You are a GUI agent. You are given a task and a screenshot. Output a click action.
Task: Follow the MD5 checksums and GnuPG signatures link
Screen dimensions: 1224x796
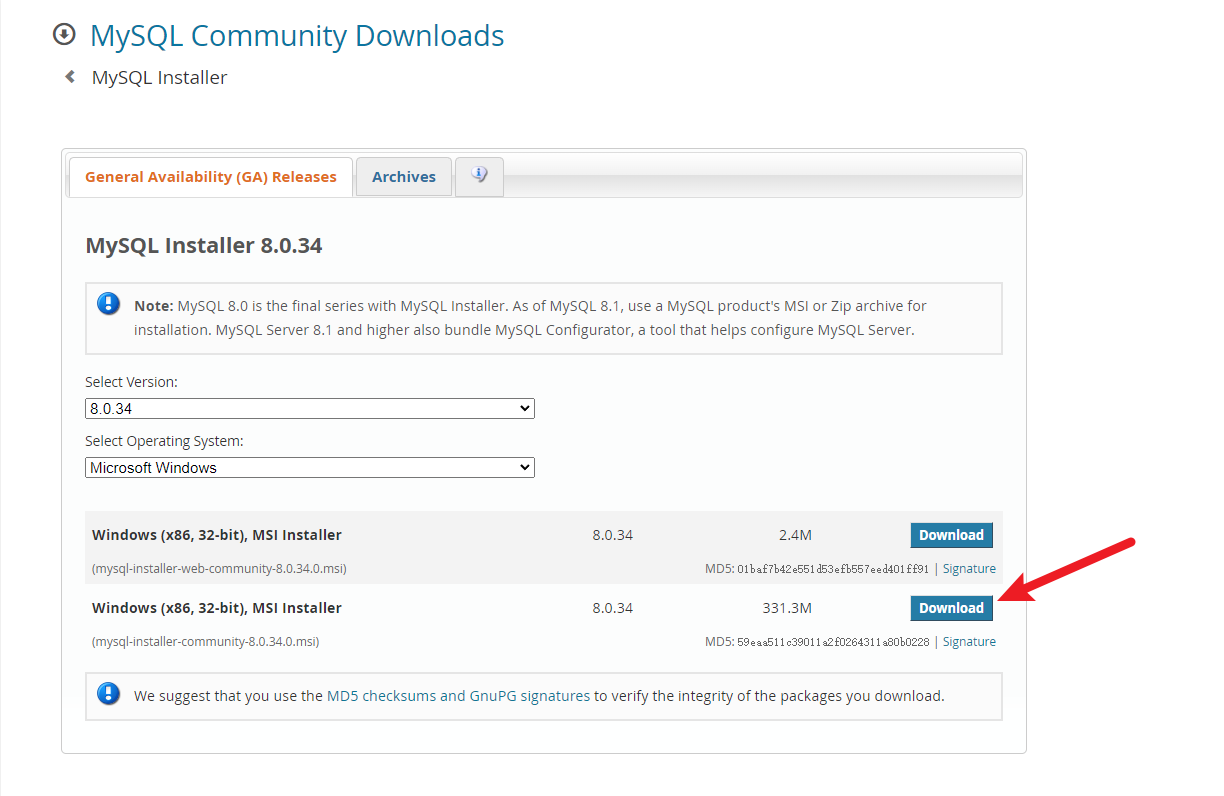[x=458, y=695]
